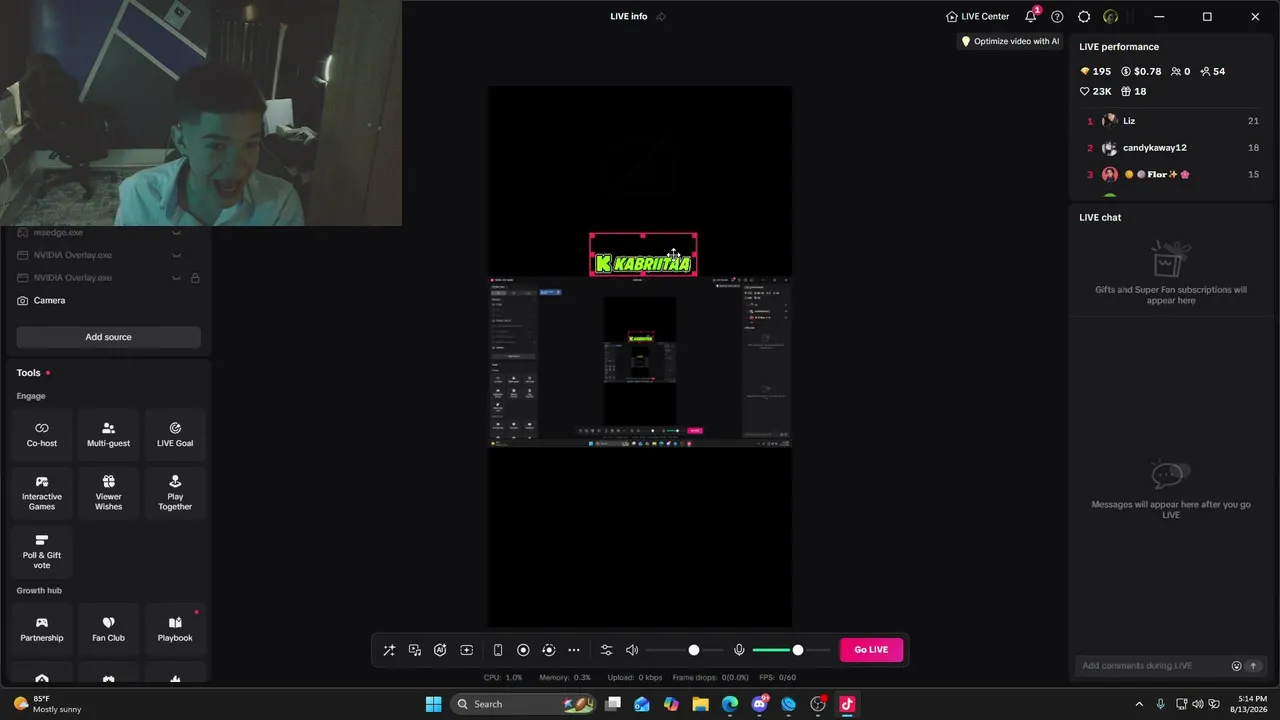Open the weather widget showing 85°F
The height and width of the screenshot is (720, 1280).
(46, 704)
